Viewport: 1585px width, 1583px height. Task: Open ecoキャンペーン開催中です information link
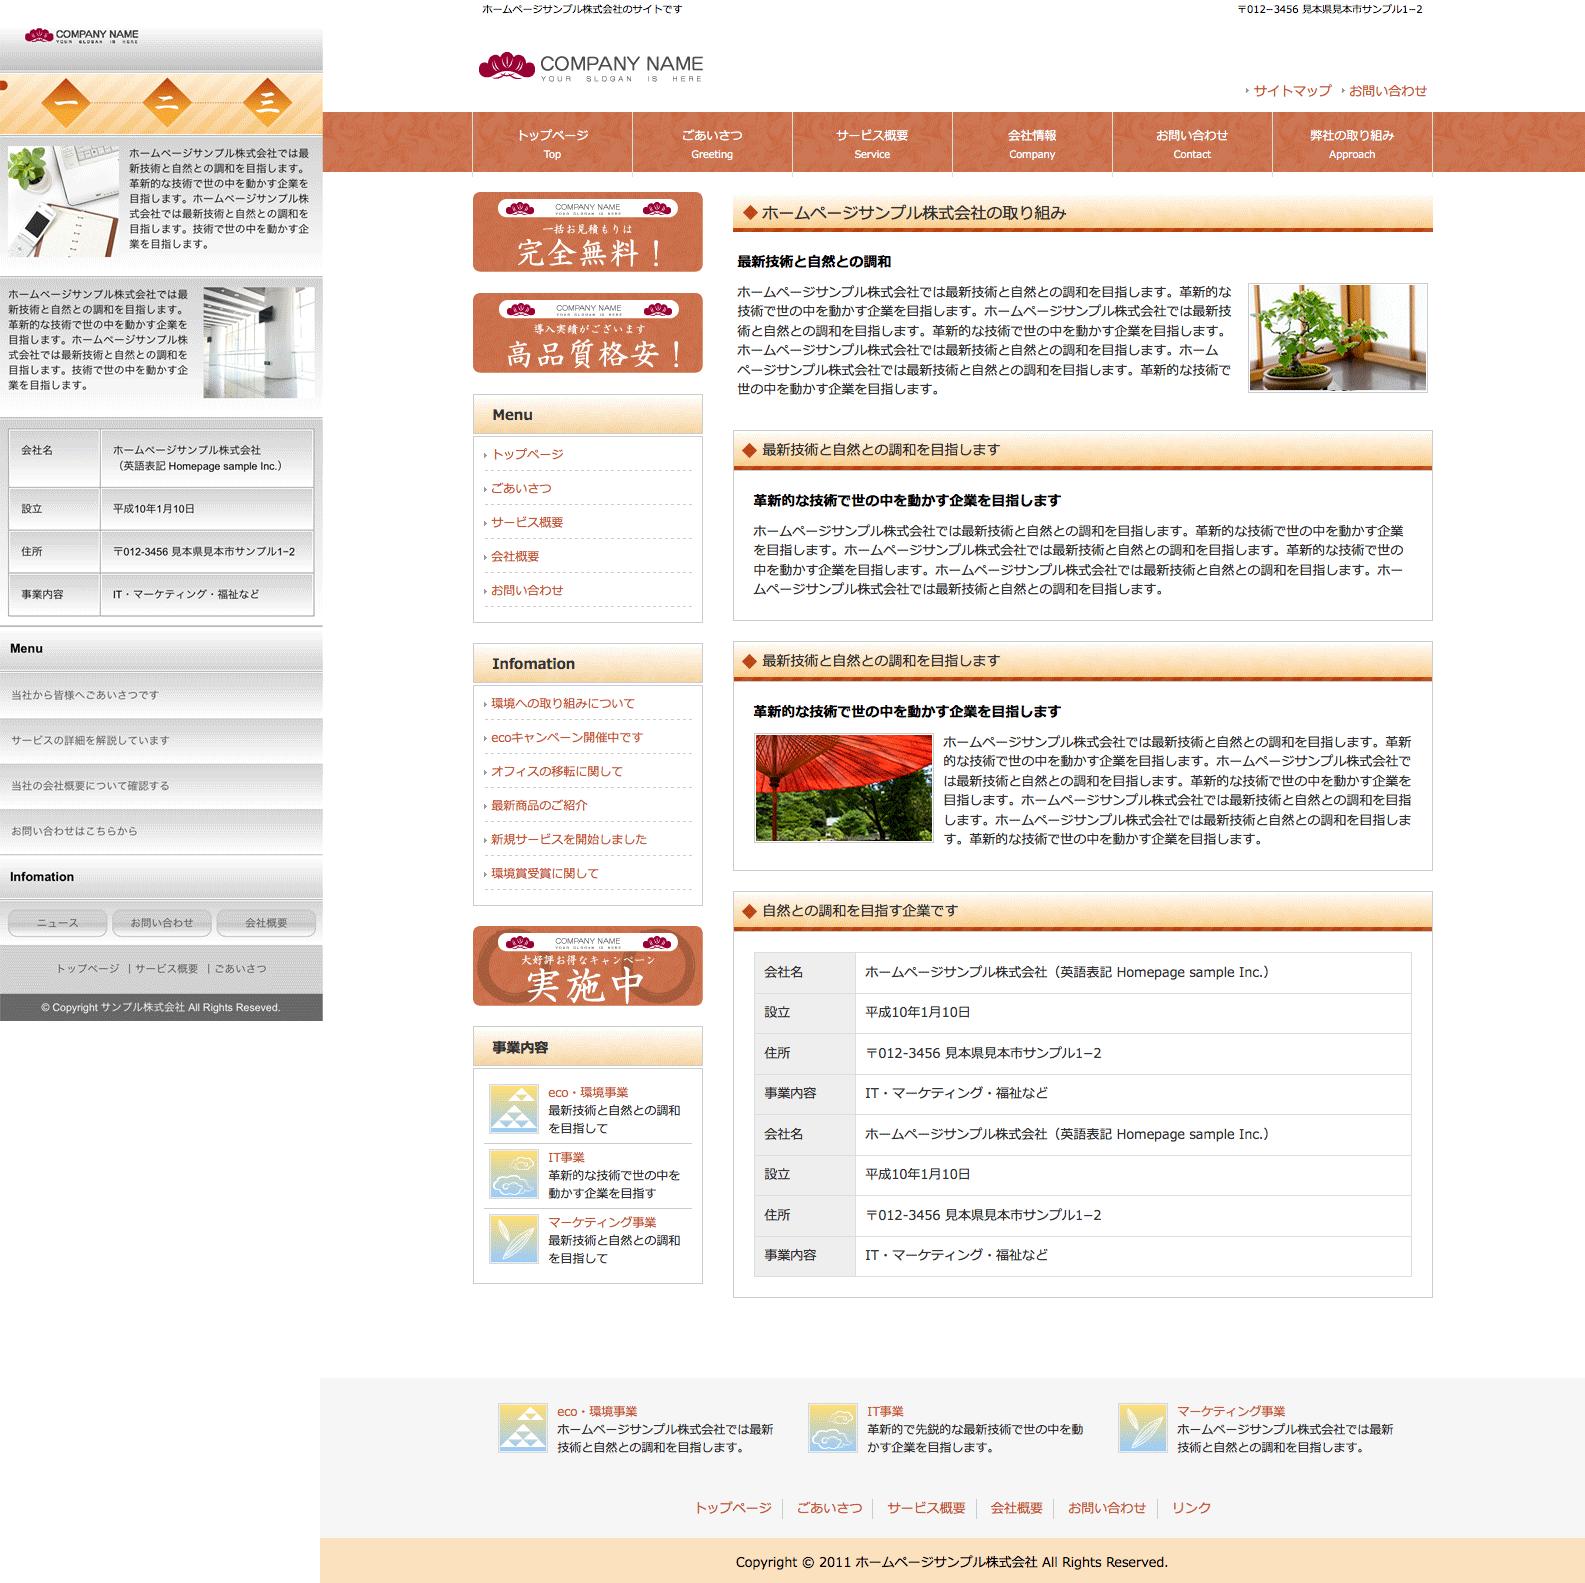click(x=566, y=738)
